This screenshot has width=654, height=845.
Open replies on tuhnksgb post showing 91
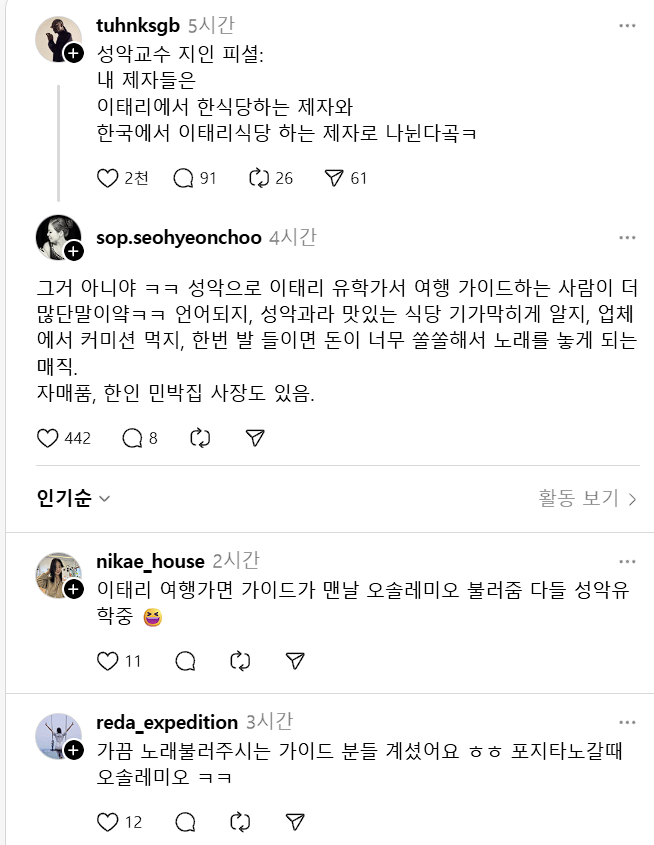click(x=183, y=178)
